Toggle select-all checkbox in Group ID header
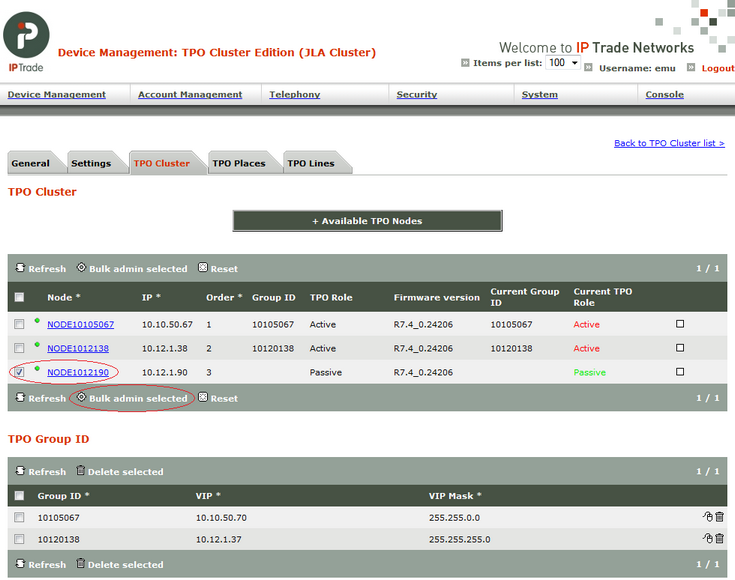This screenshot has height=580, width=735. coord(19,495)
